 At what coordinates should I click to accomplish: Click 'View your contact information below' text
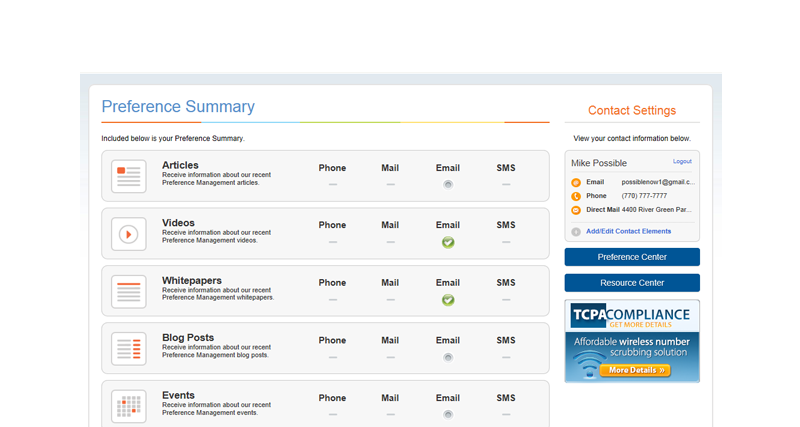pos(632,138)
